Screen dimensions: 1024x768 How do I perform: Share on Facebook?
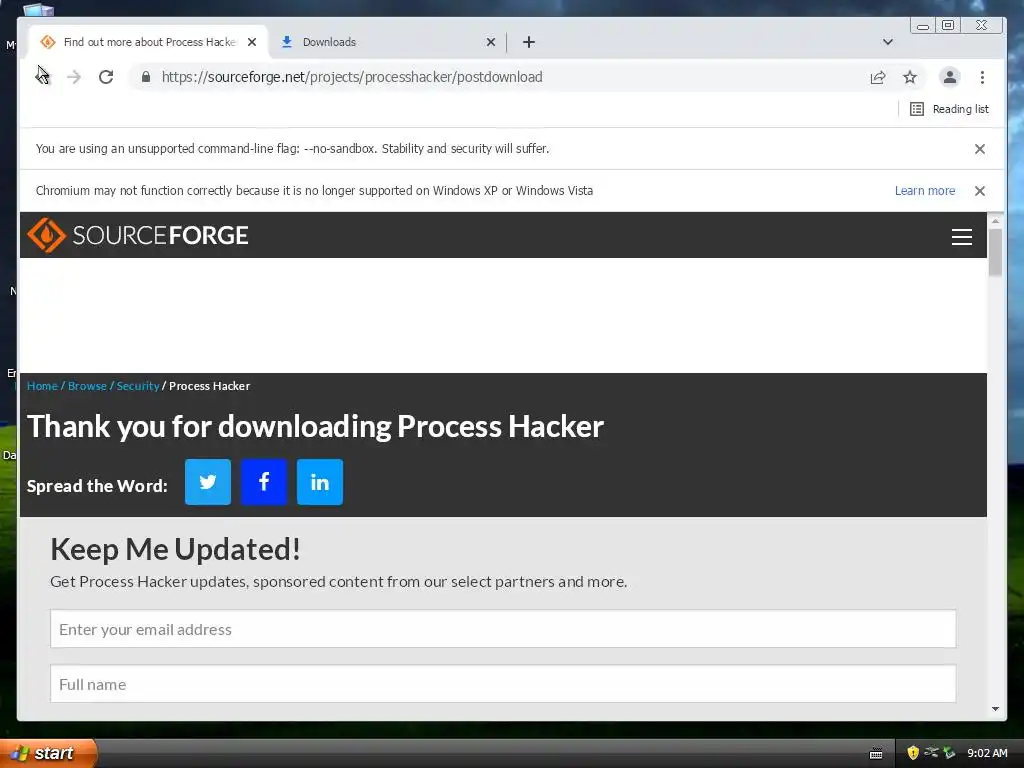tap(264, 482)
